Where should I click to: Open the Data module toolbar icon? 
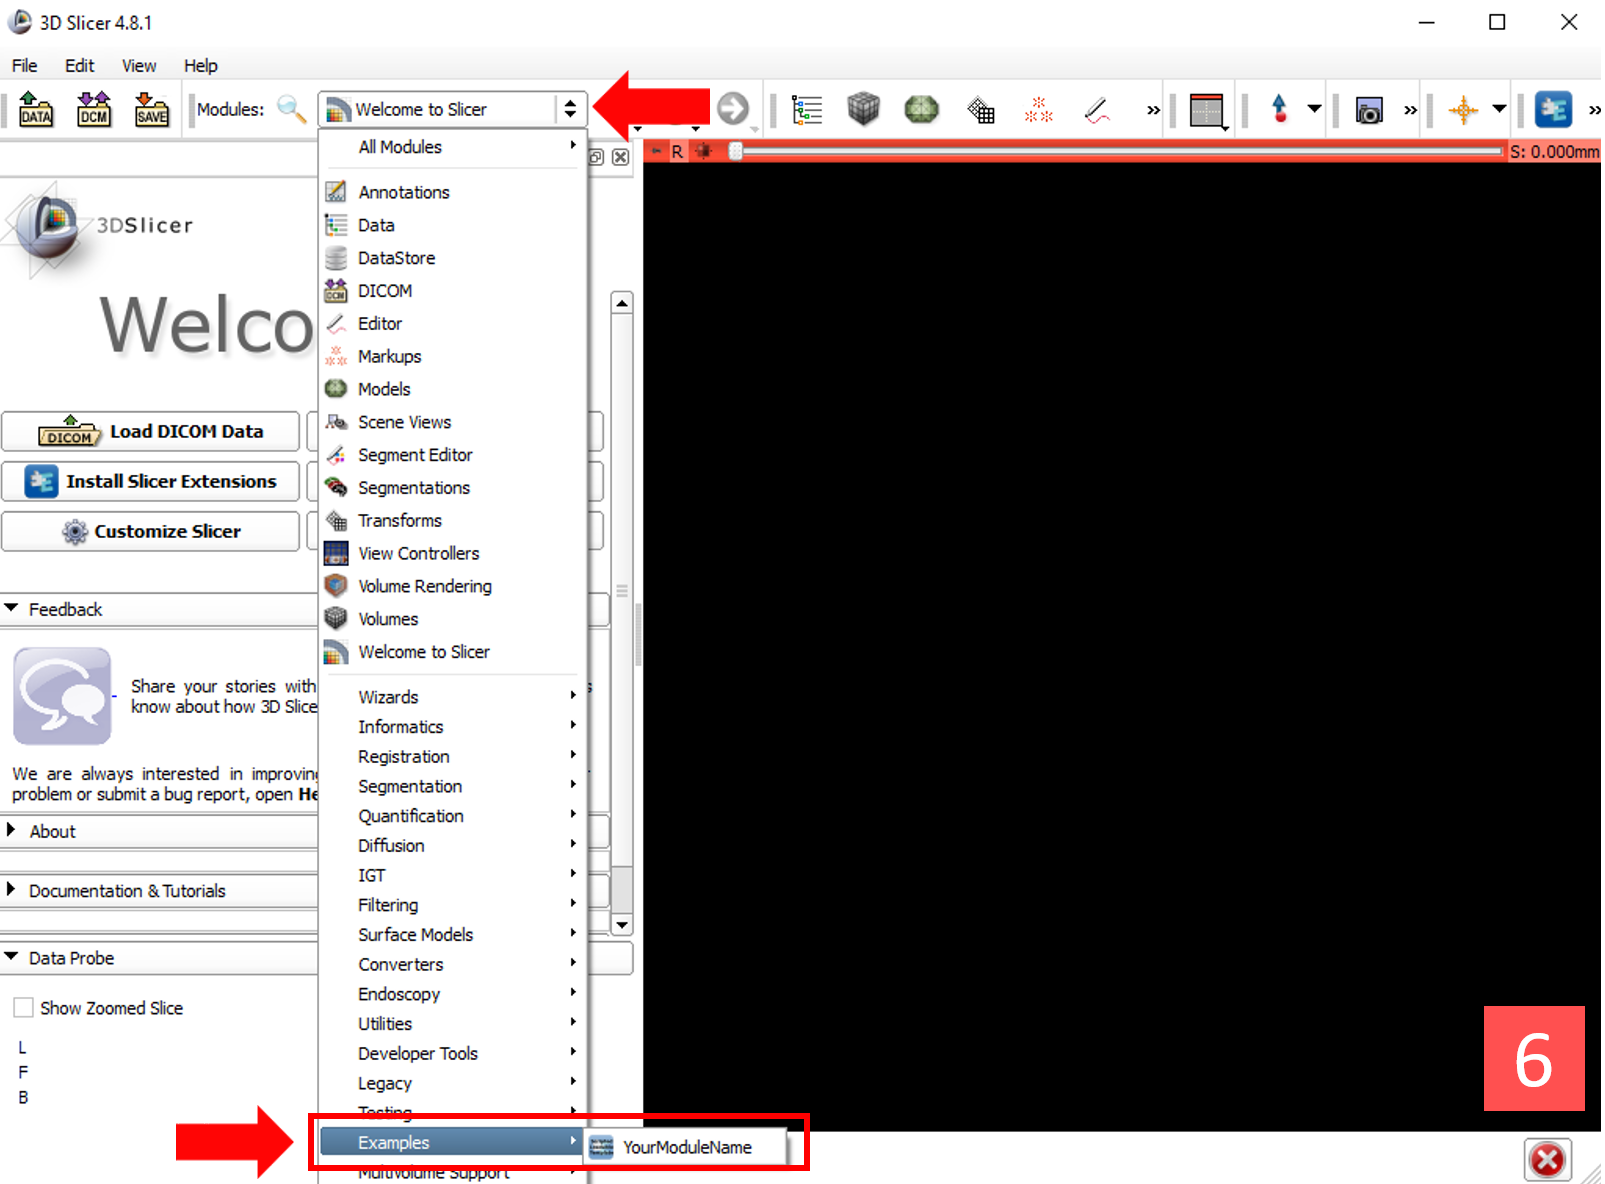click(x=807, y=109)
